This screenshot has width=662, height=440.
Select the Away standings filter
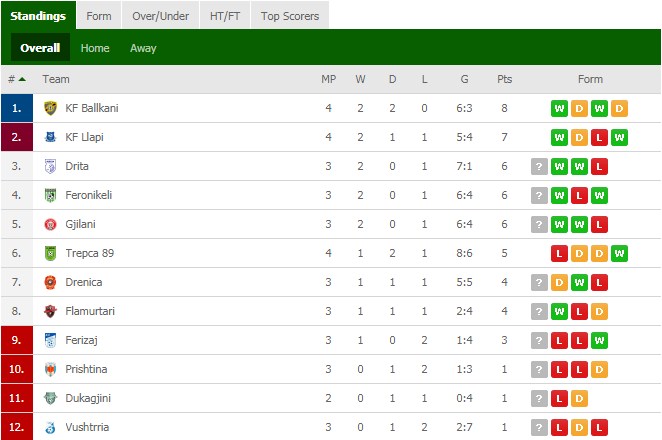(x=143, y=48)
